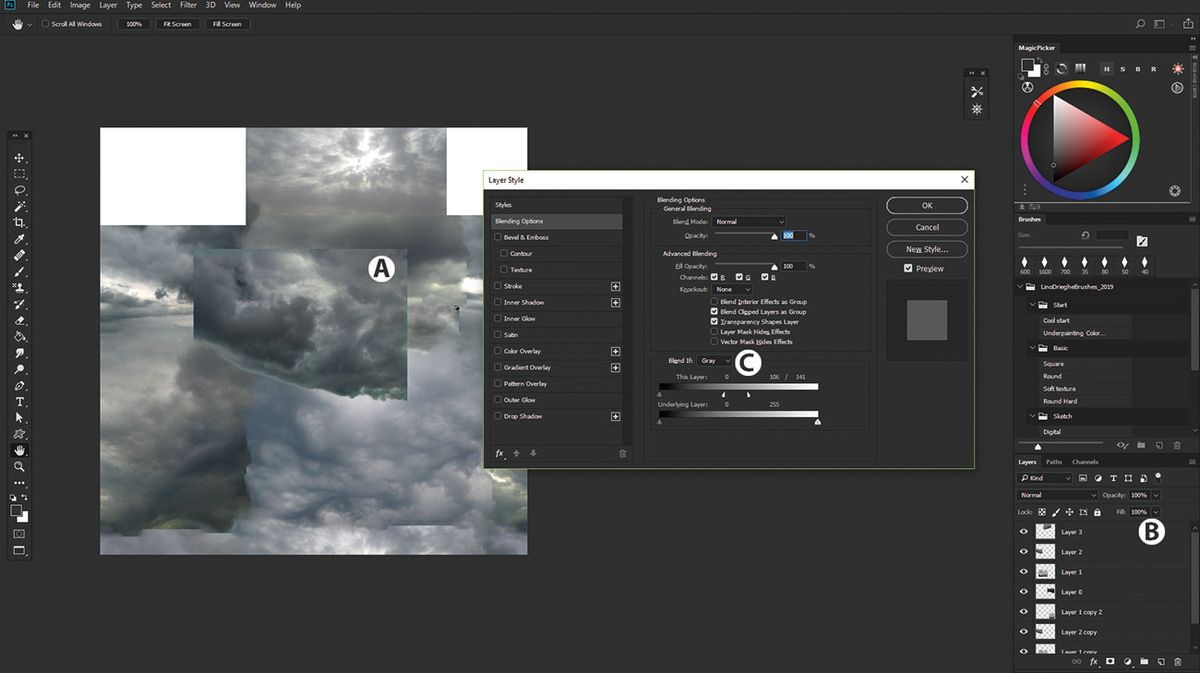Select the Zoom tool
The image size is (1200, 673).
(x=17, y=465)
